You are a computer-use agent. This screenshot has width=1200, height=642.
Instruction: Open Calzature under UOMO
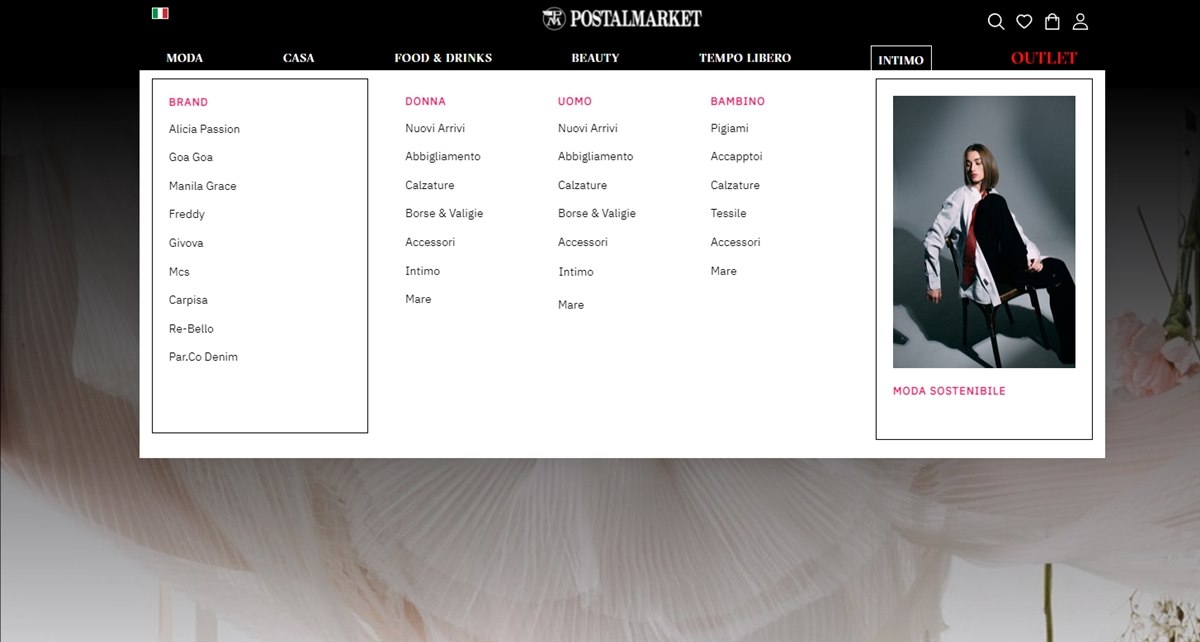click(583, 185)
